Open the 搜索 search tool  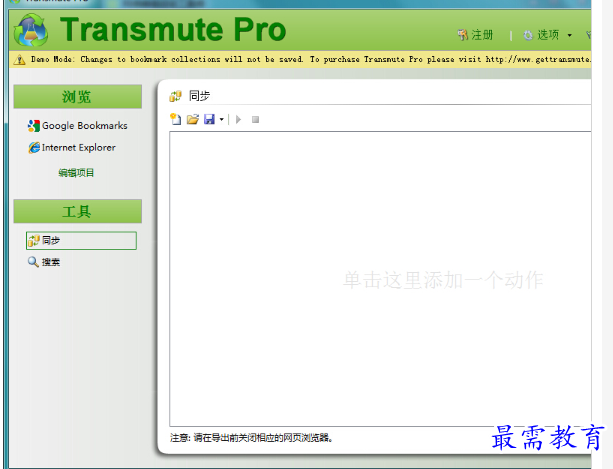pyautogui.click(x=44, y=262)
